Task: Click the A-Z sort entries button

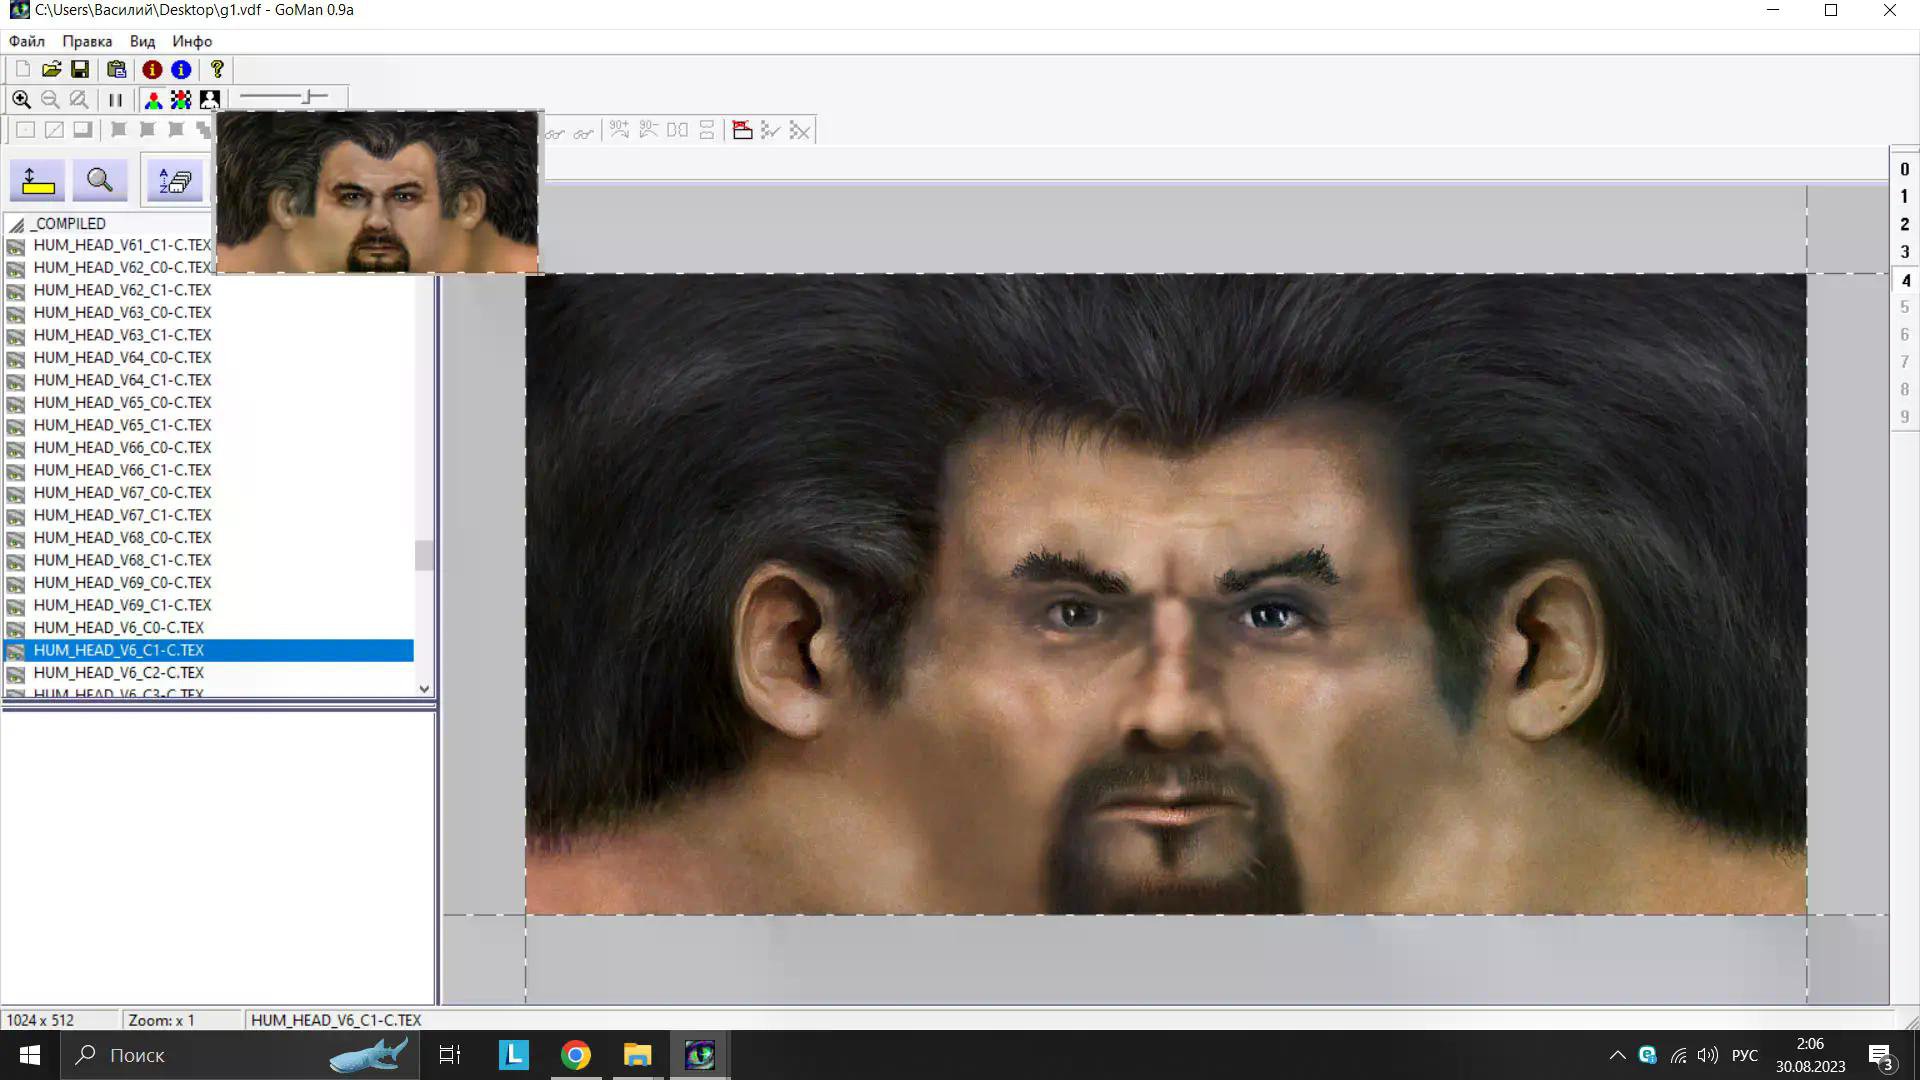Action: pos(175,181)
